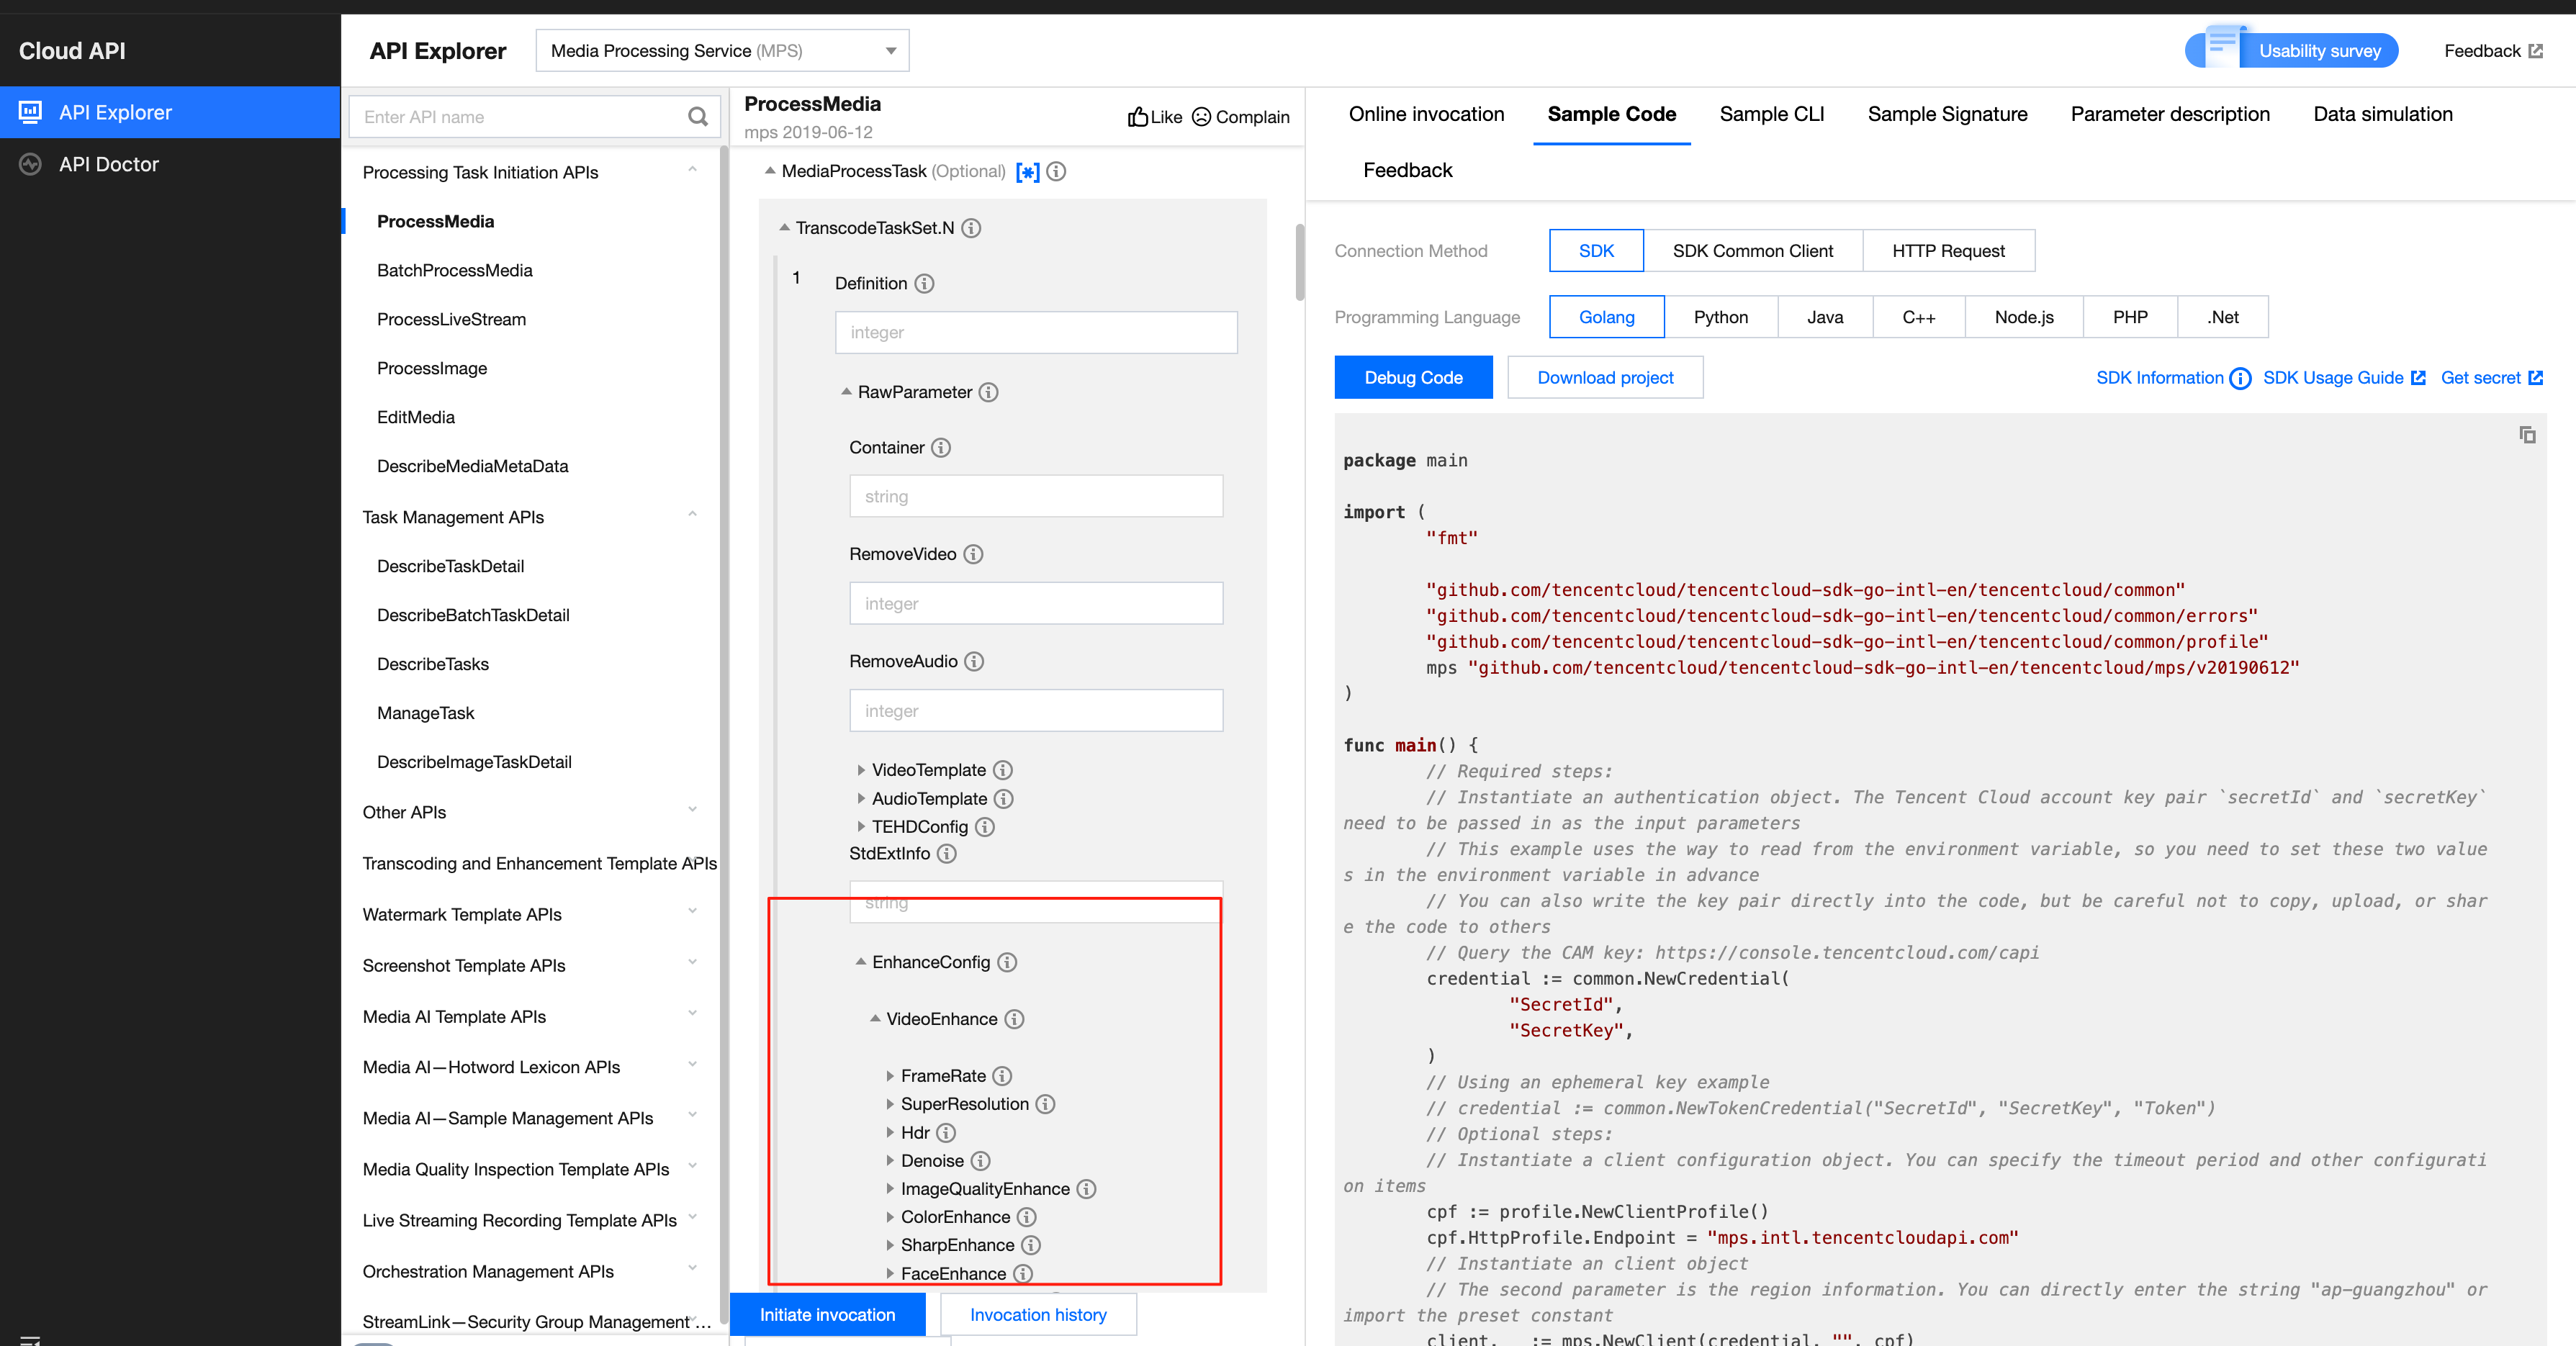2576x1346 pixels.
Task: Expand the SuperResolution parameter
Action: point(890,1104)
